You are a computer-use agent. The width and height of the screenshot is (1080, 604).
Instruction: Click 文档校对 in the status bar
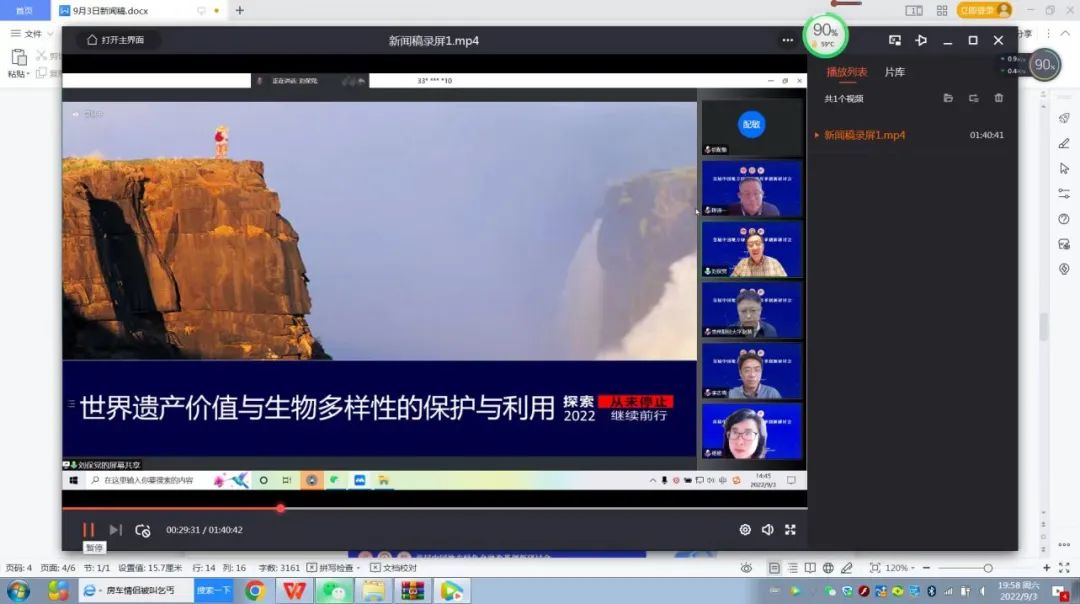[395, 568]
